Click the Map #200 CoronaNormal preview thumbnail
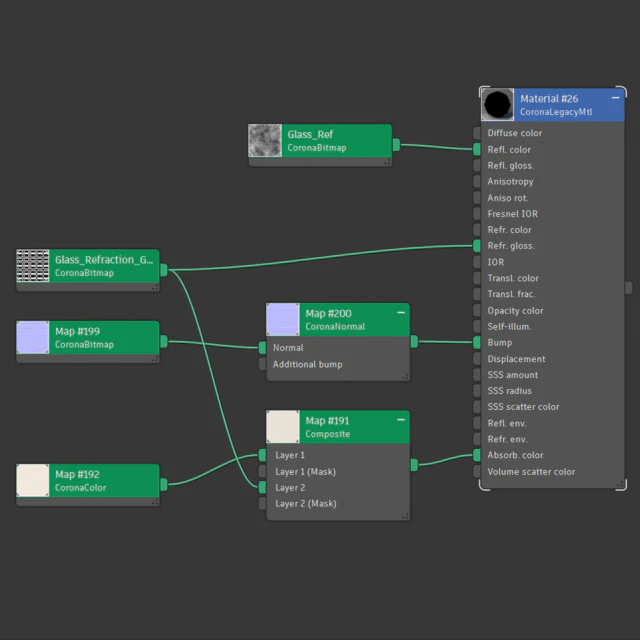Screen dimensions: 640x640 (x=283, y=319)
